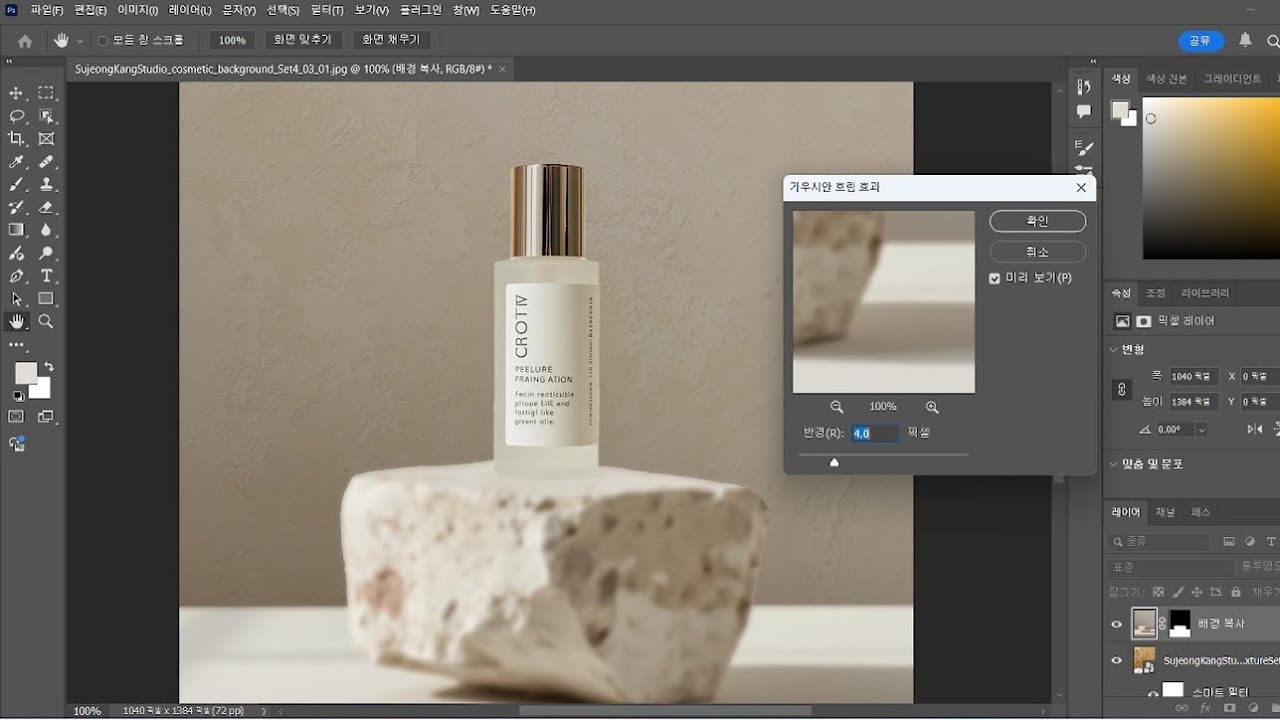Collapse the 변형 section
The height and width of the screenshot is (720, 1280).
click(x=1114, y=349)
